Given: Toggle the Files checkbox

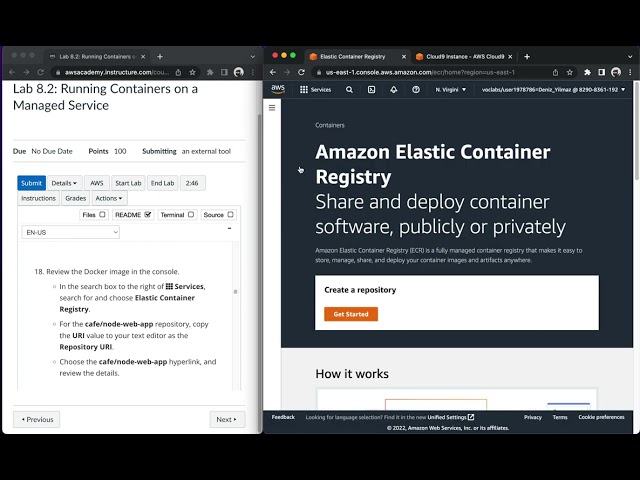Looking at the screenshot, I should pyautogui.click(x=102, y=214).
